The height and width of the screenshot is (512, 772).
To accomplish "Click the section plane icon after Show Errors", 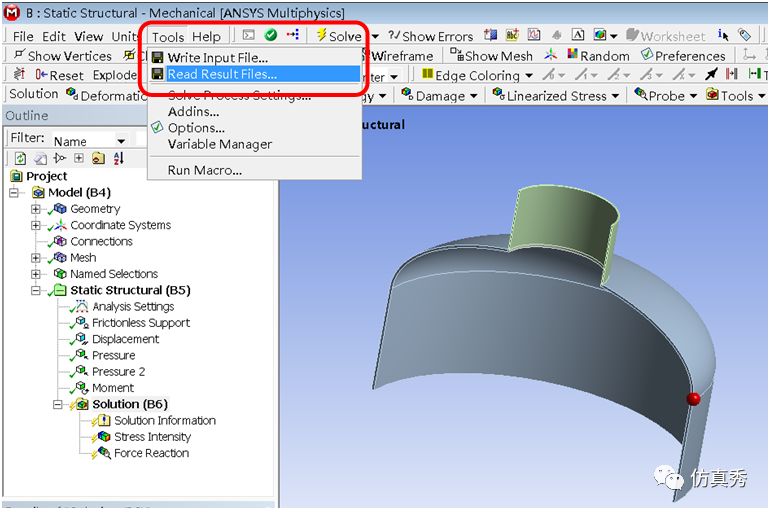I will pos(490,34).
